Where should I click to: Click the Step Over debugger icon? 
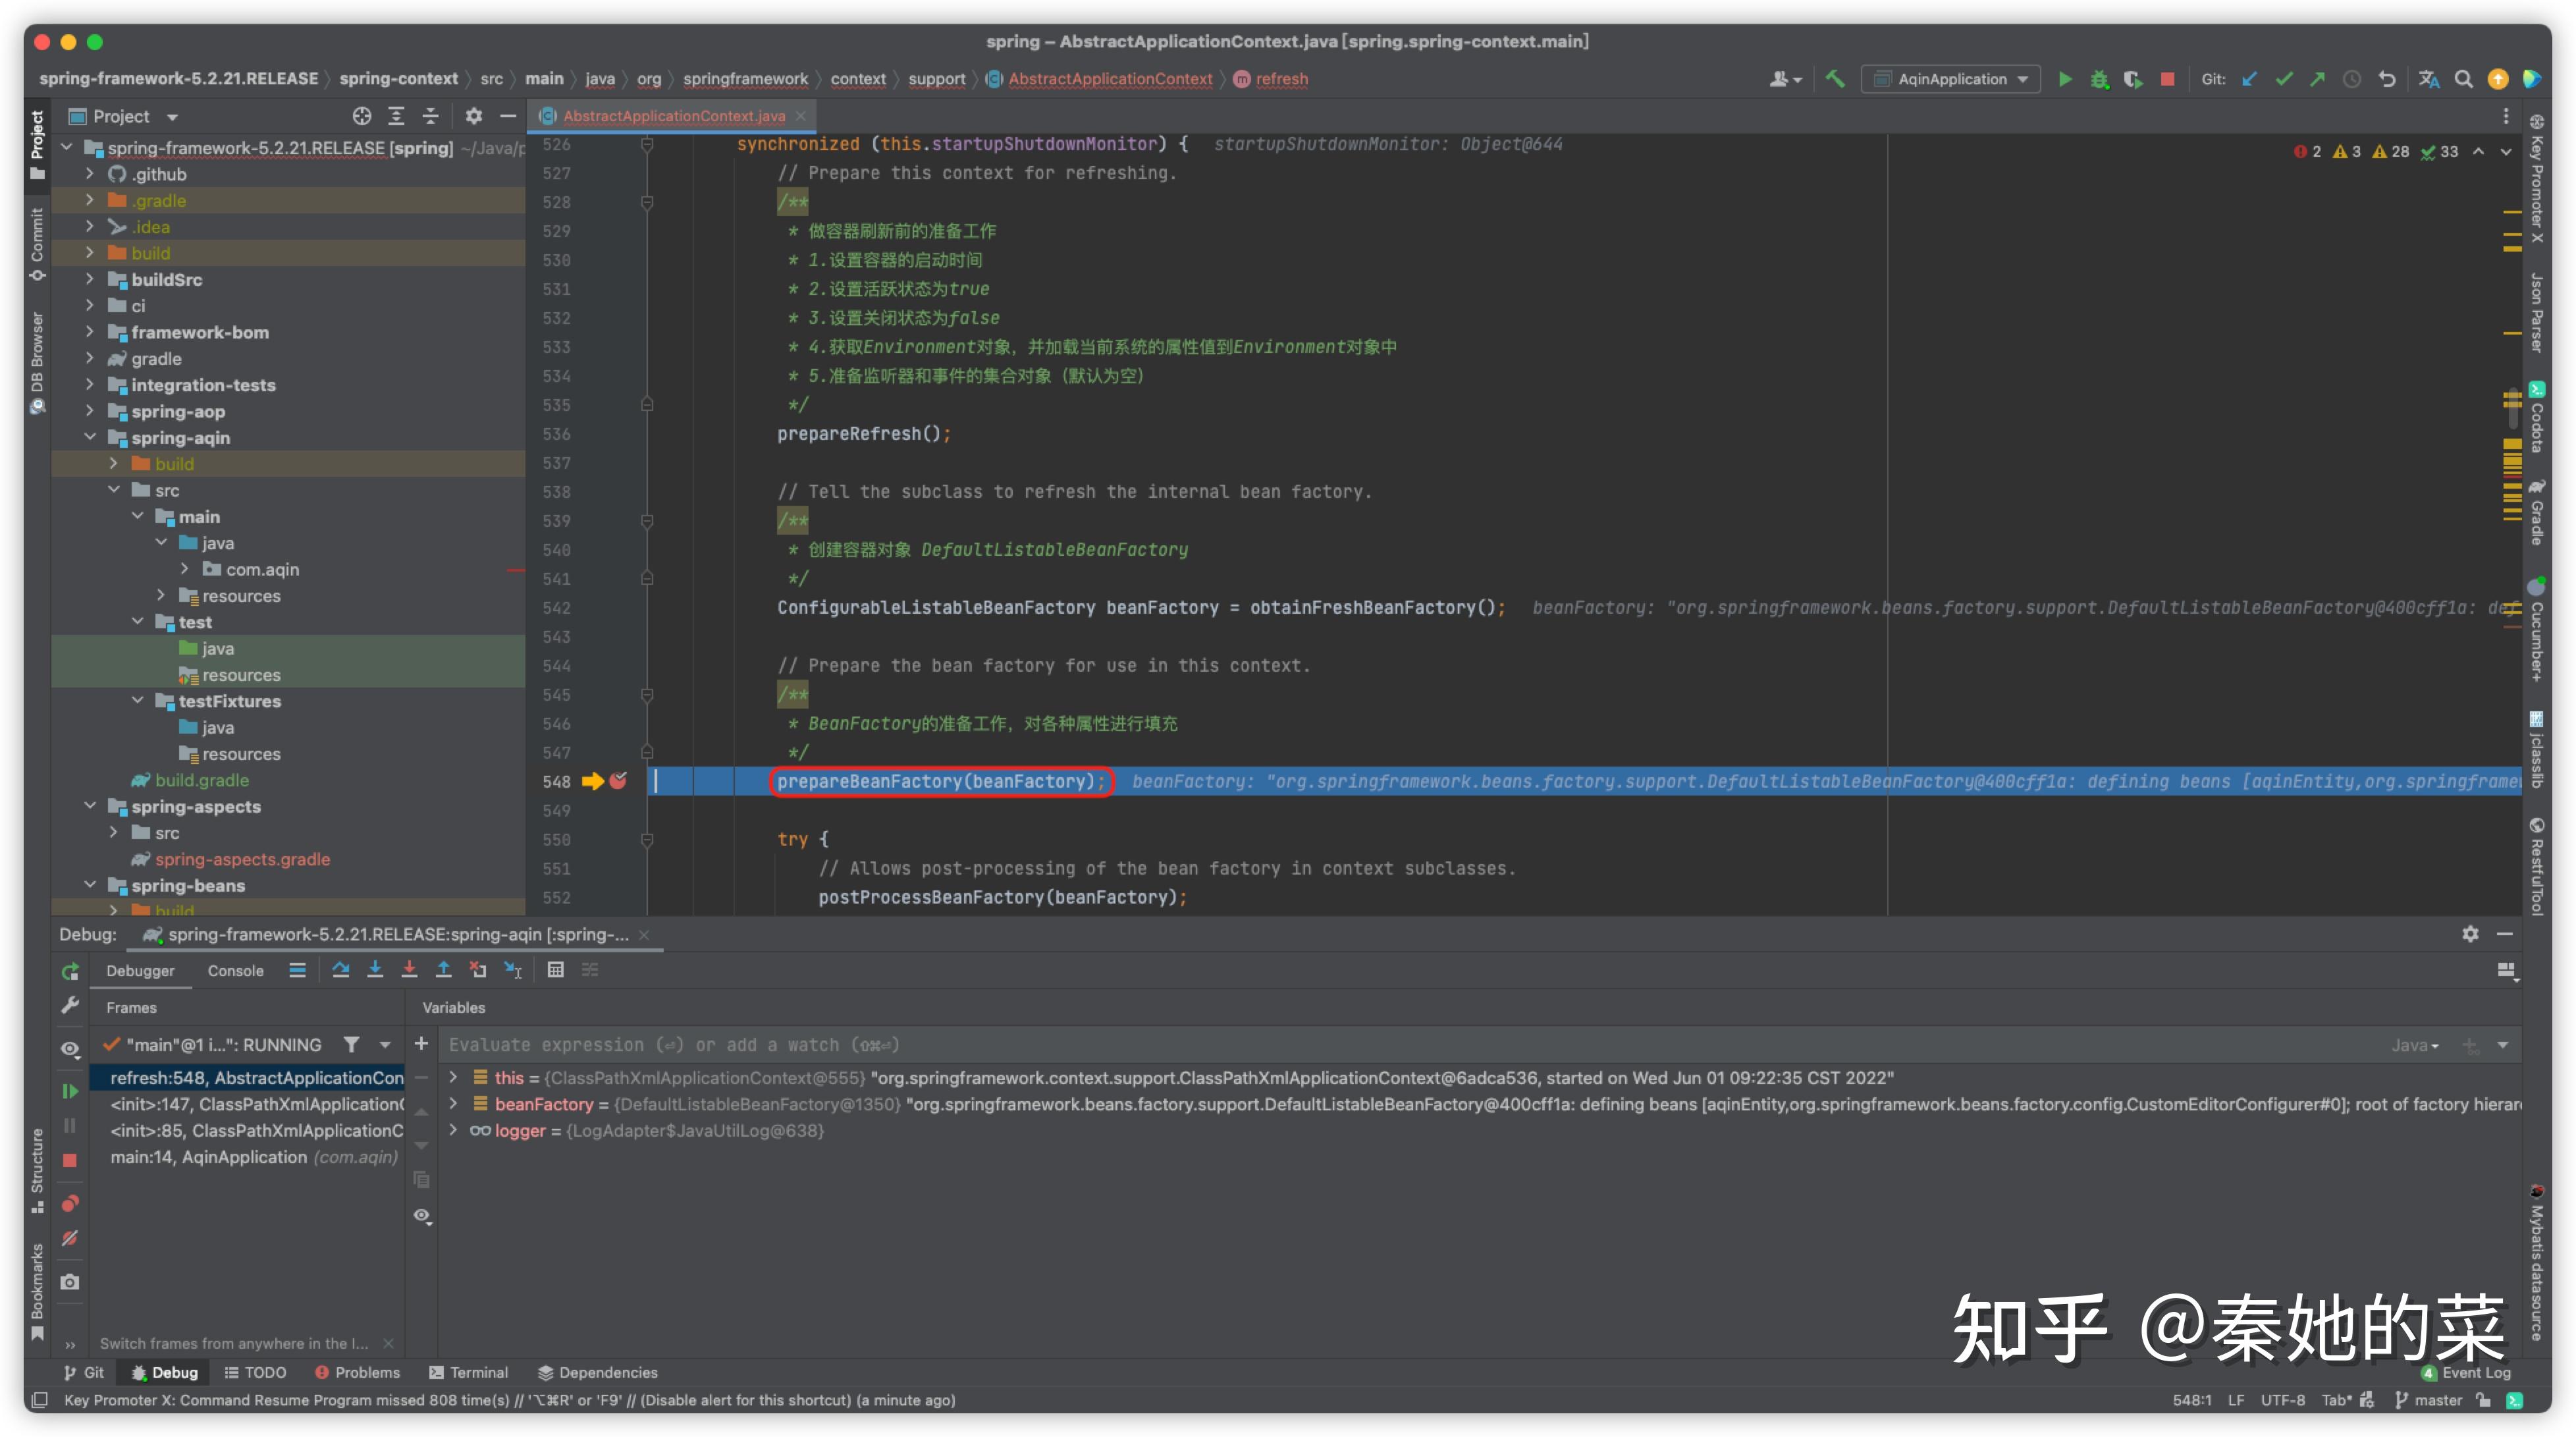341,969
